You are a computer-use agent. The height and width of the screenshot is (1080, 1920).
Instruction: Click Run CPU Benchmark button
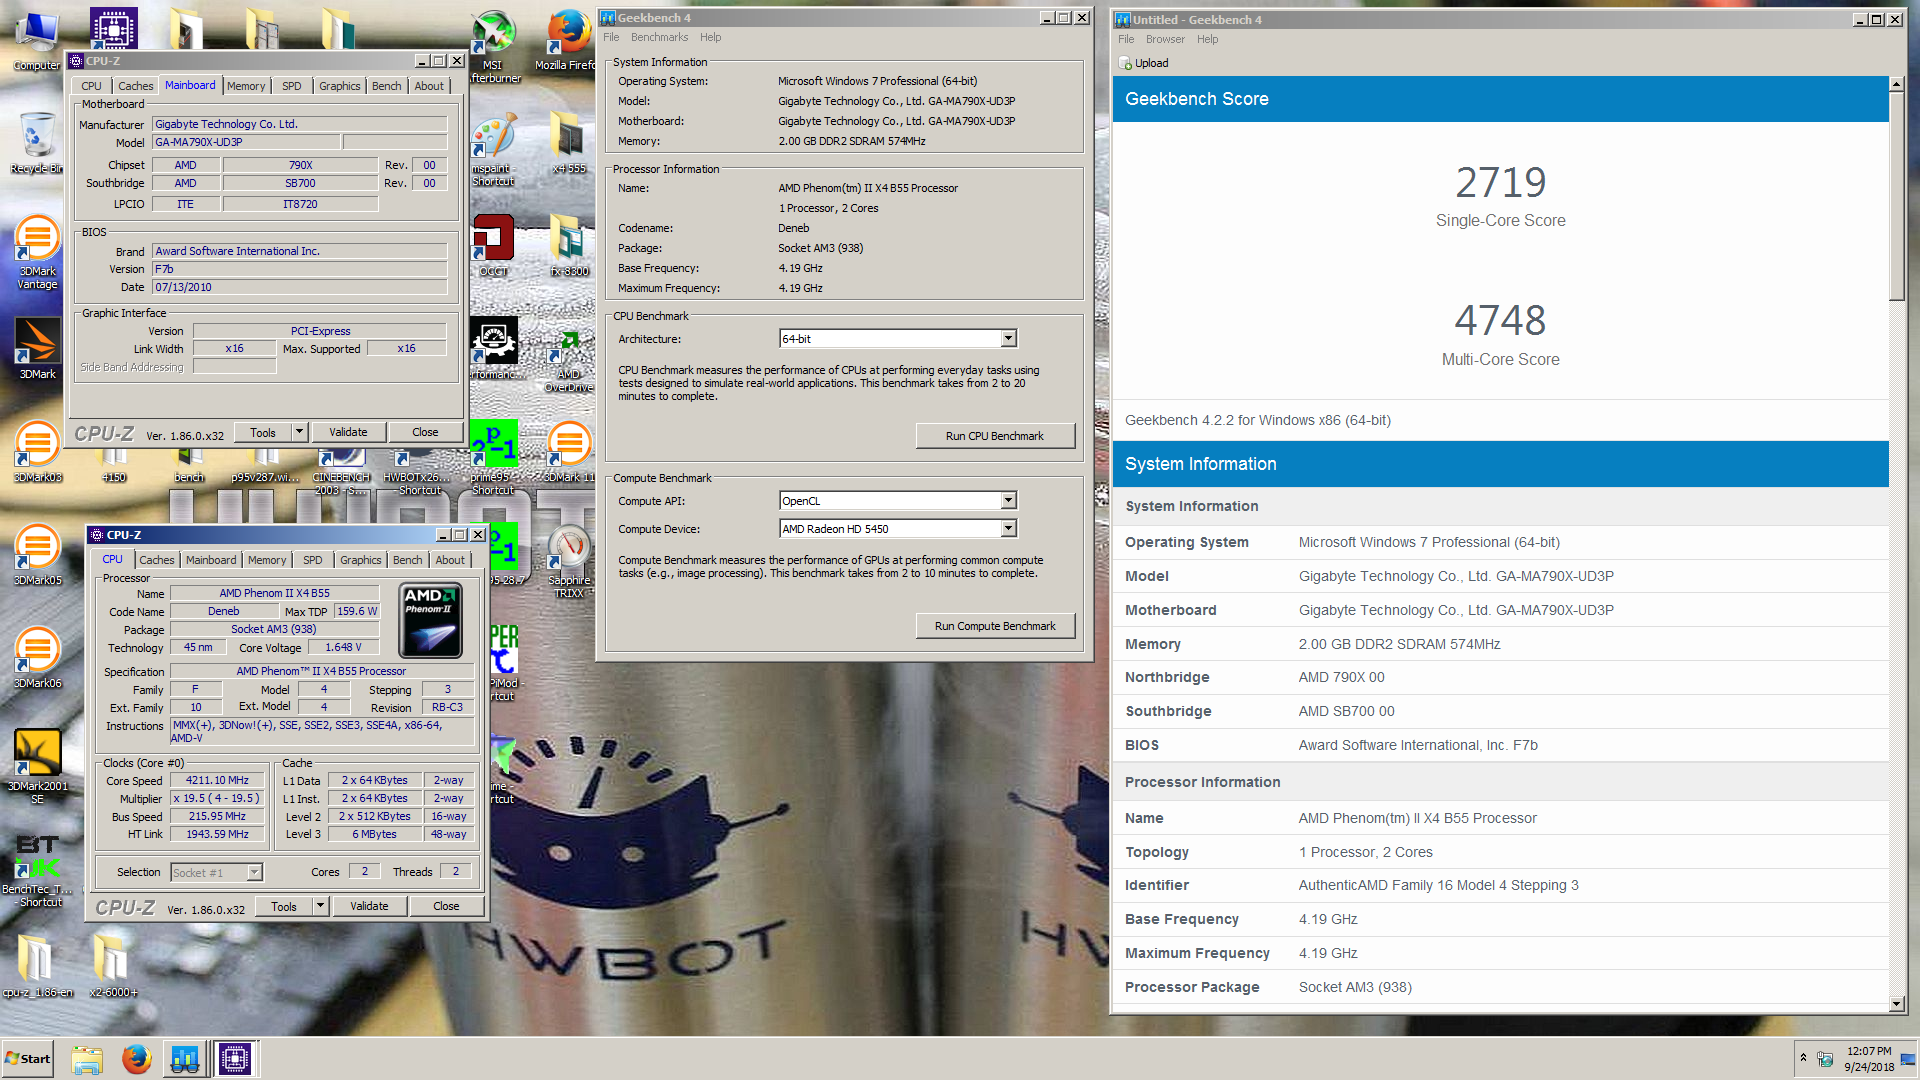(995, 436)
